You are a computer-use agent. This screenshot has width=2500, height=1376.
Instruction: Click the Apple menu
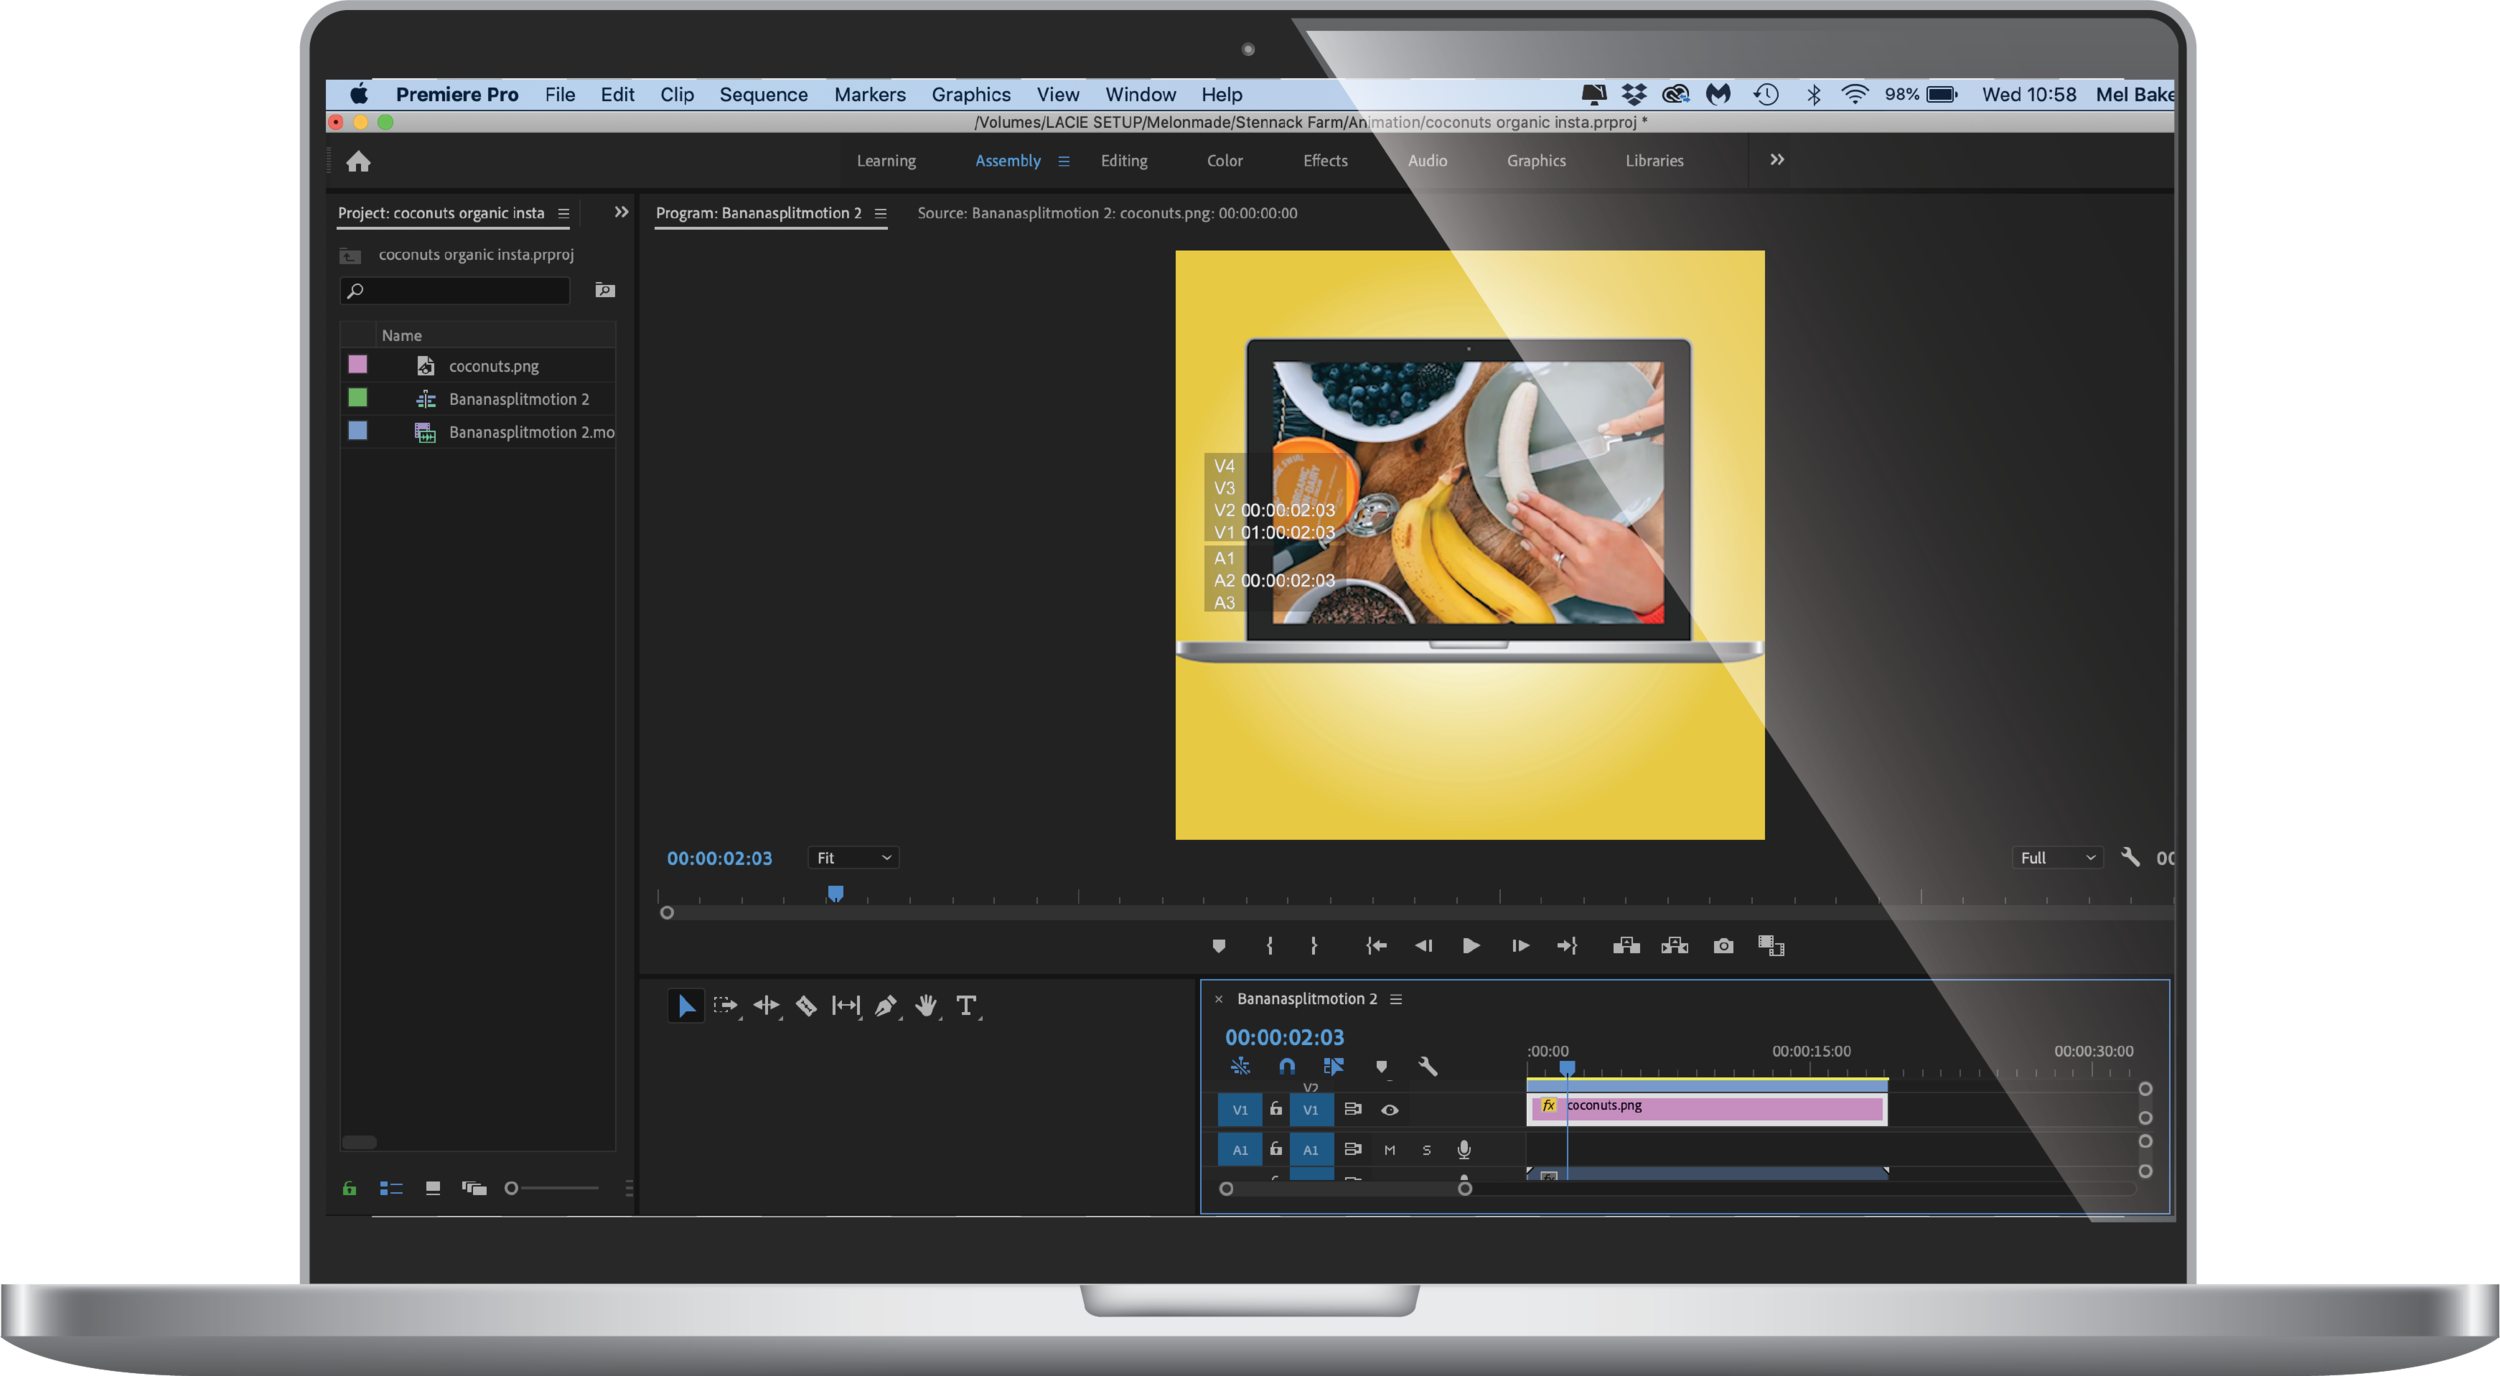(x=359, y=94)
